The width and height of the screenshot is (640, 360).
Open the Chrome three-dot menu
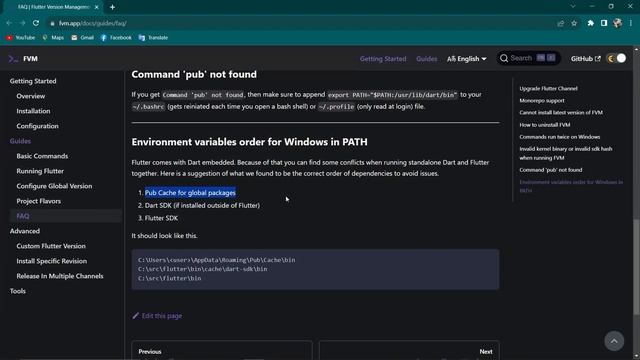[x=631, y=23]
